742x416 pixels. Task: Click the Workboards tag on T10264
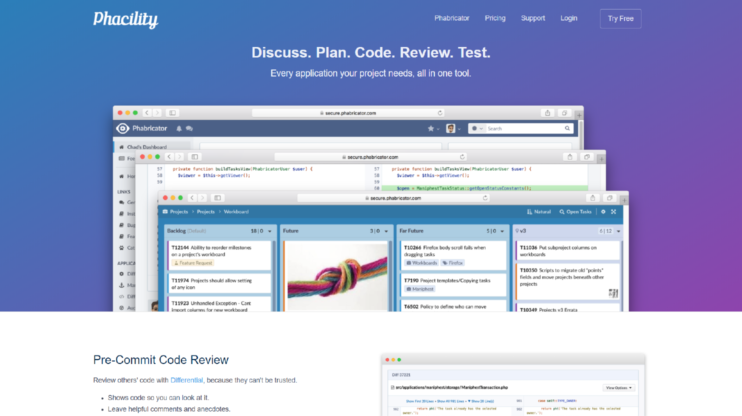[x=421, y=263]
